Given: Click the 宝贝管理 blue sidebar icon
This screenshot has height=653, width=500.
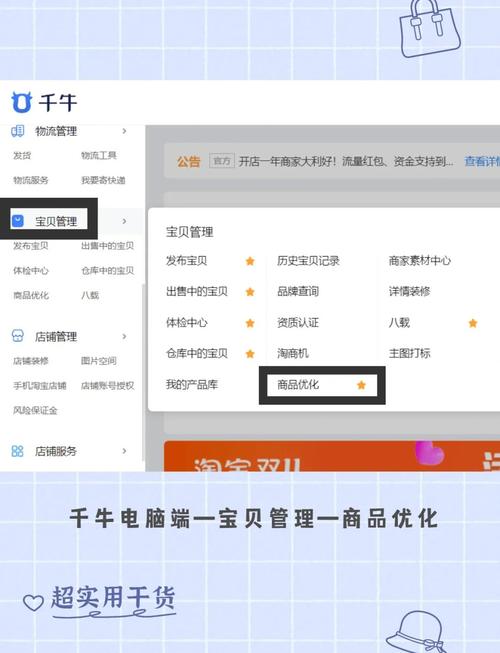Looking at the screenshot, I should coord(18,221).
